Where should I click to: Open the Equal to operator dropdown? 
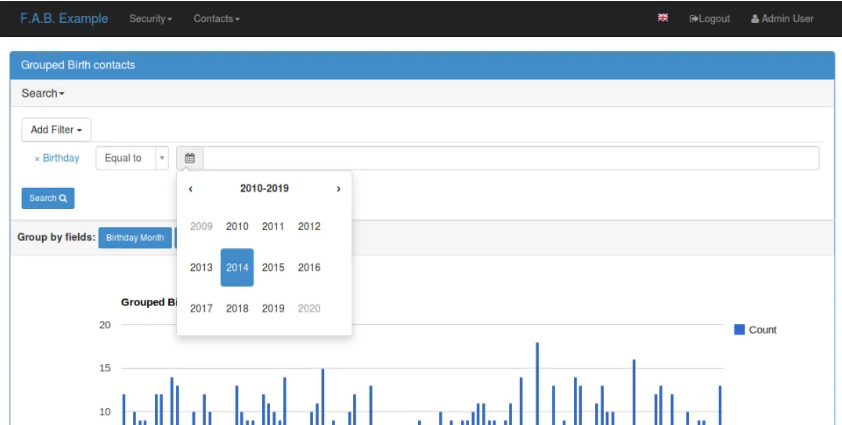[x=132, y=158]
